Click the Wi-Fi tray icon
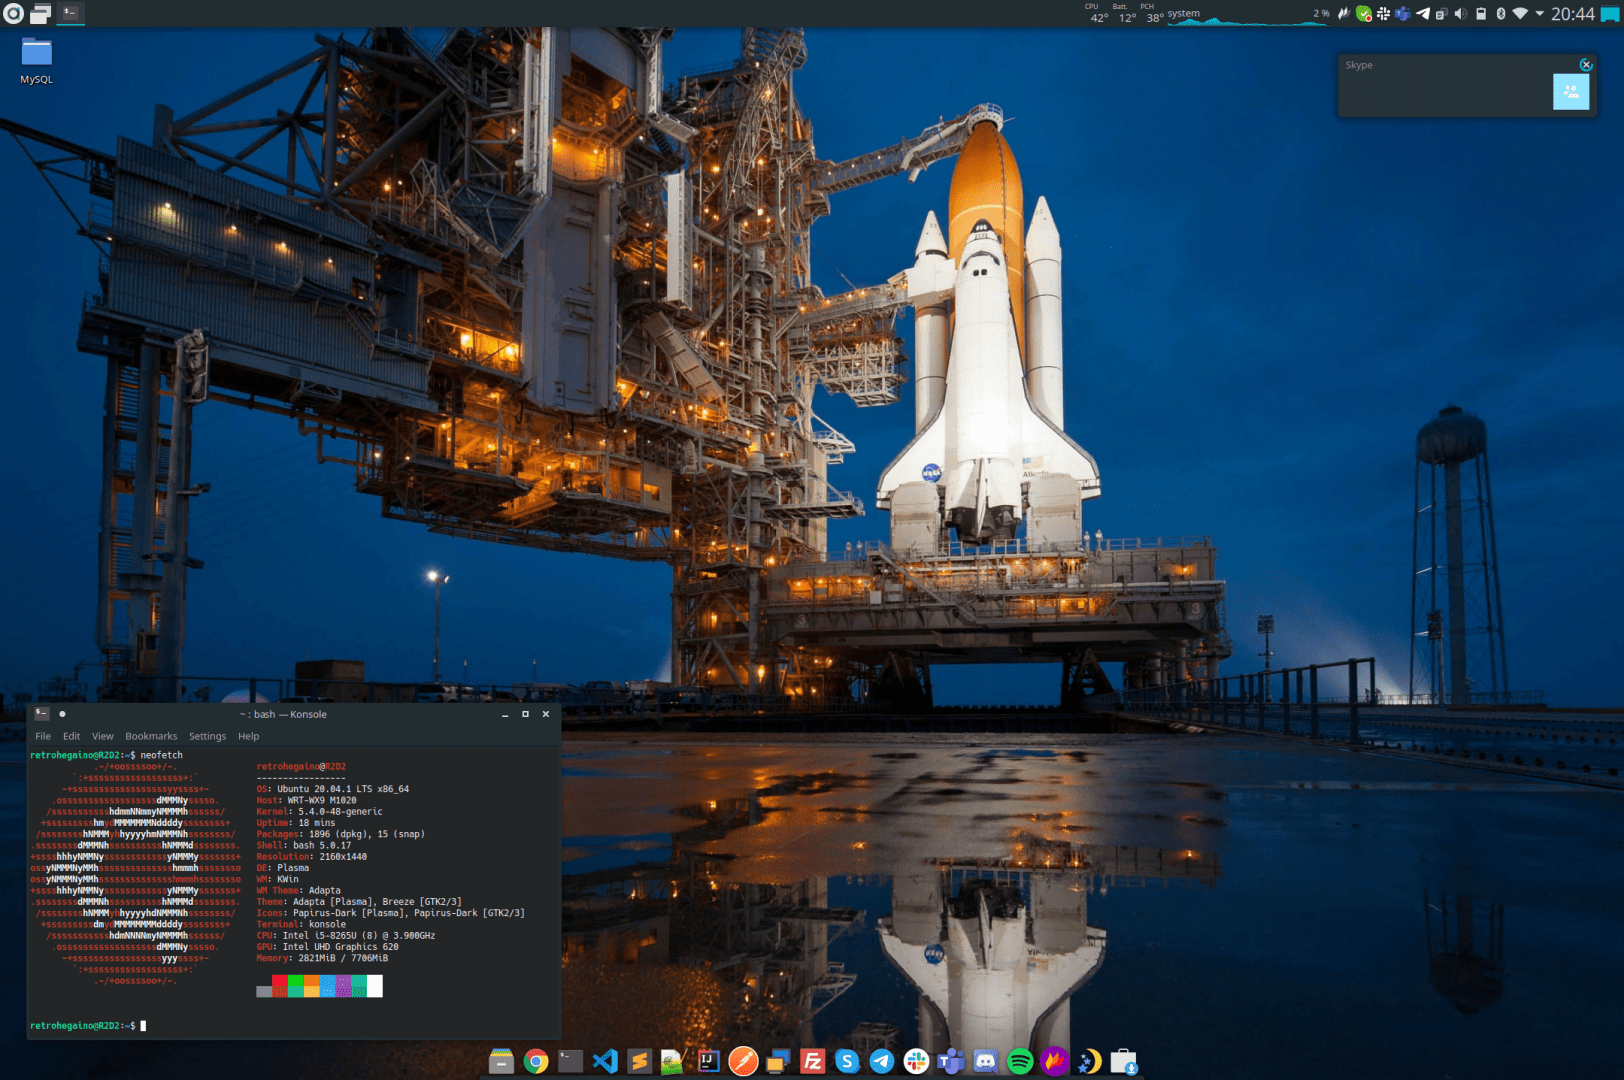This screenshot has width=1624, height=1080. click(x=1521, y=14)
